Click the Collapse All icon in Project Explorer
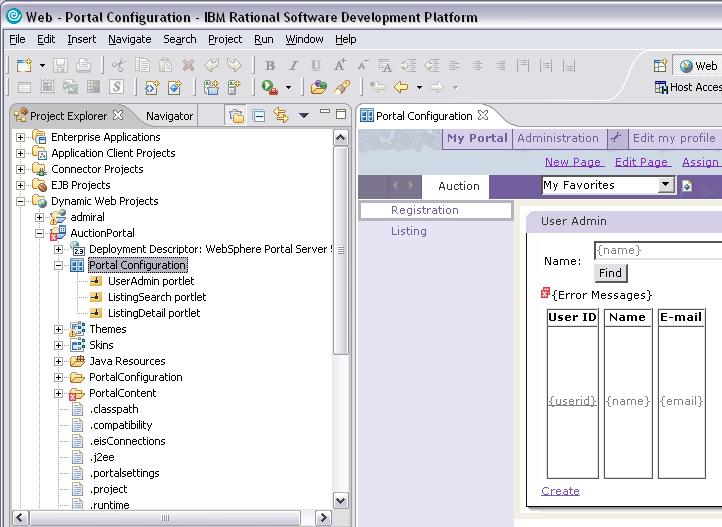The width and height of the screenshot is (722, 527). 259,115
